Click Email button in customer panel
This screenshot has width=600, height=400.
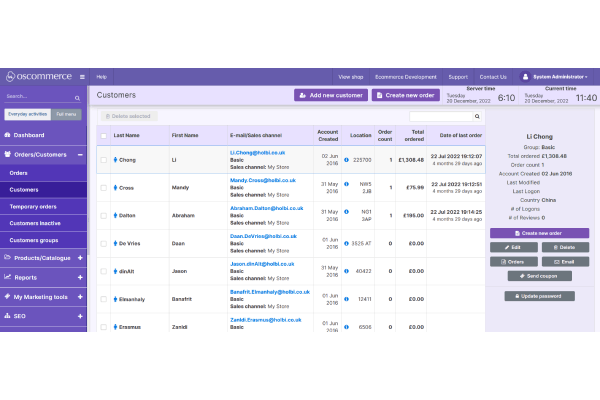click(565, 262)
